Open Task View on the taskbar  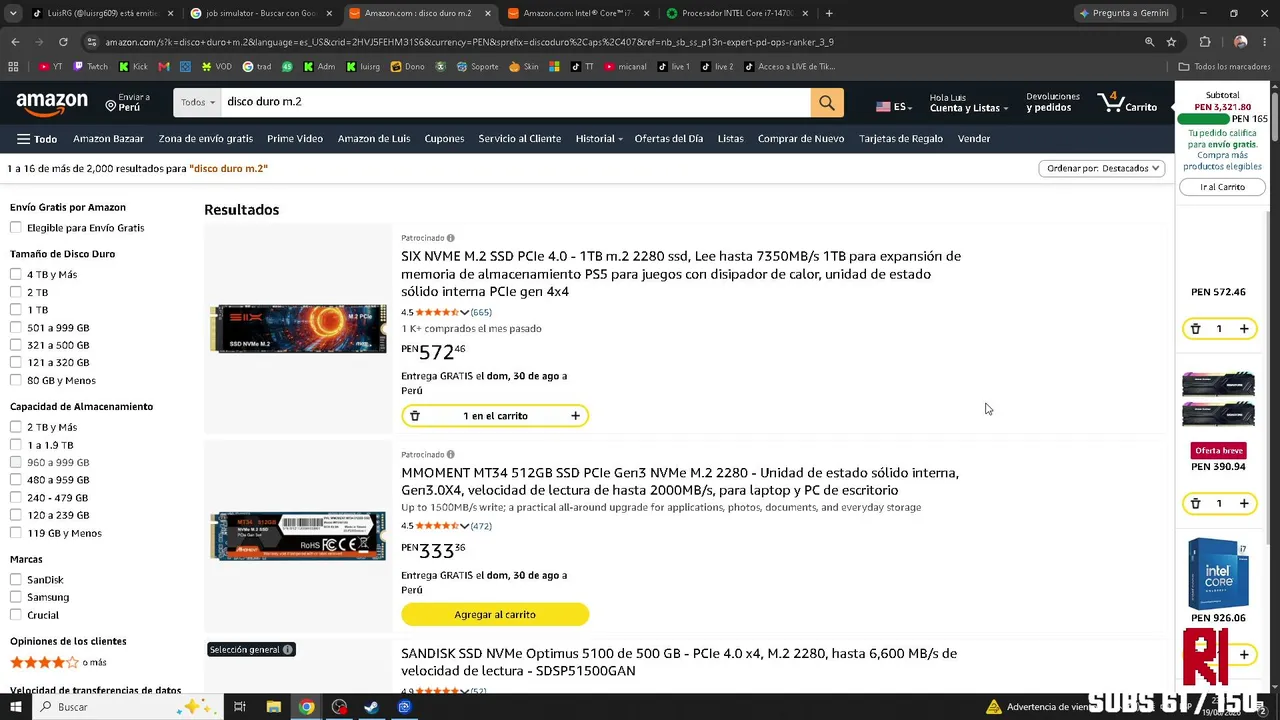point(240,707)
